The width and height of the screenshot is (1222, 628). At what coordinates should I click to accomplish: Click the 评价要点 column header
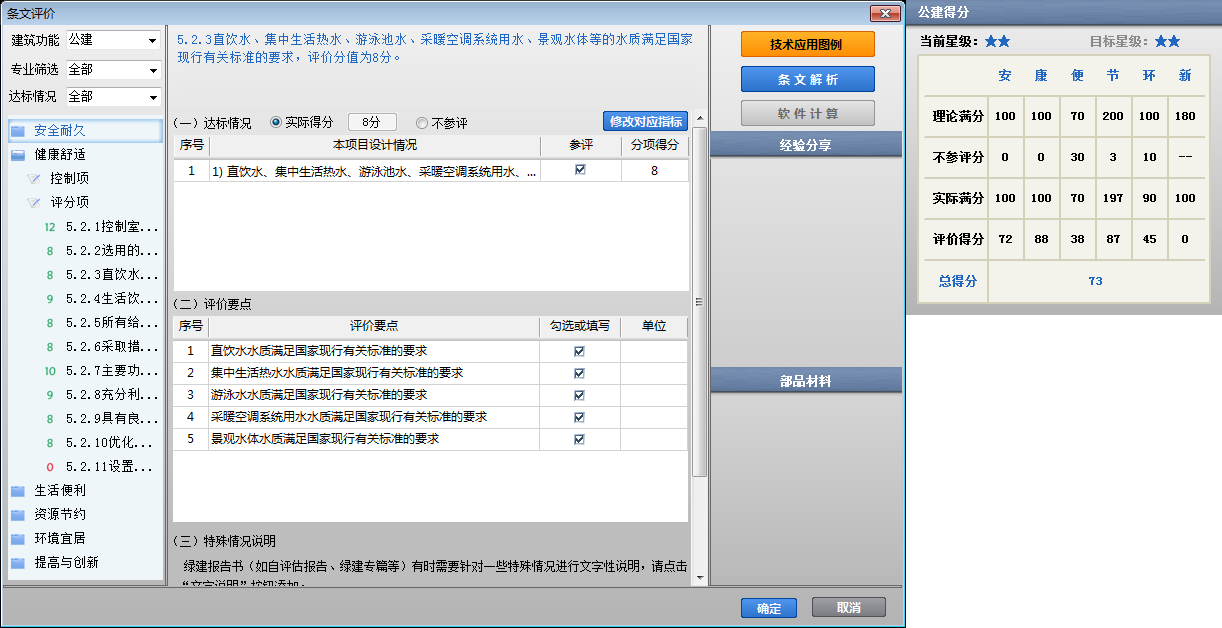click(374, 327)
